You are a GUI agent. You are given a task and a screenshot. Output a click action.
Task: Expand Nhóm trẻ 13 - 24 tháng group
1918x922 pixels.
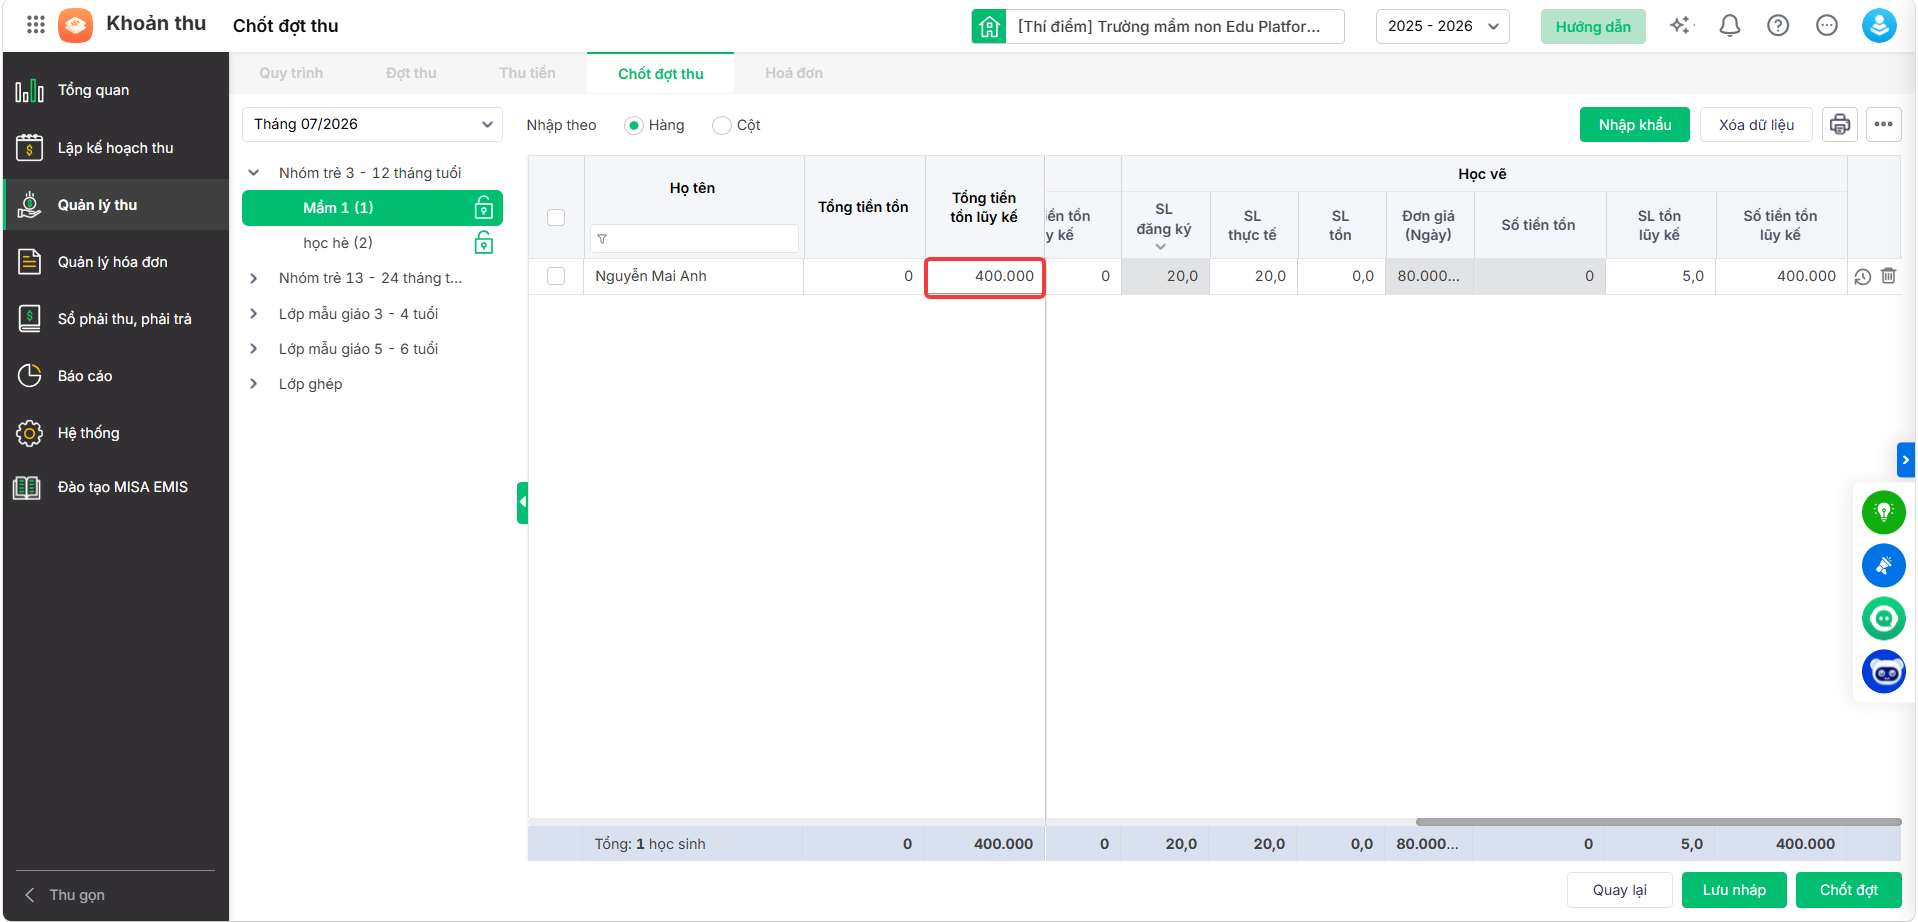tap(254, 278)
